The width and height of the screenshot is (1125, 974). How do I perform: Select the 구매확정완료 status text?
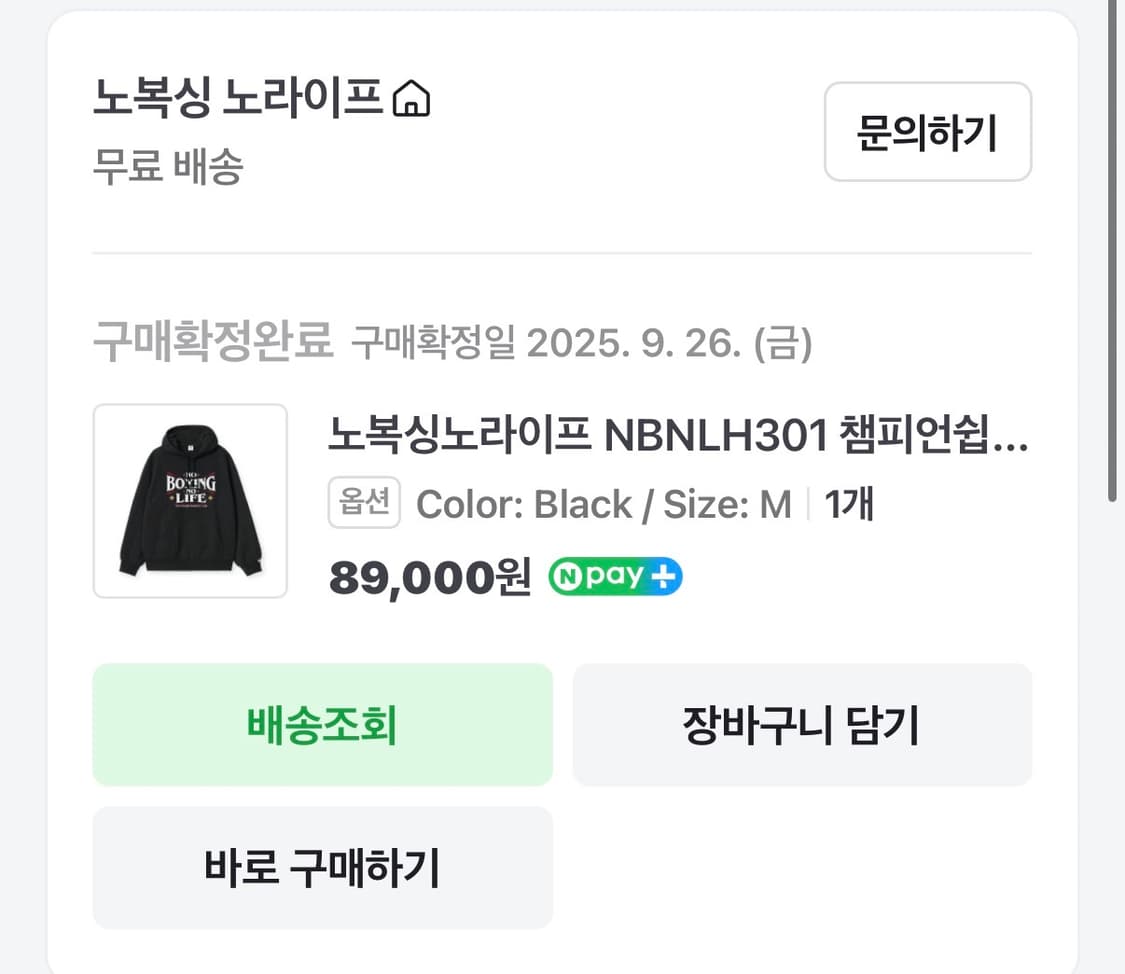(x=212, y=342)
